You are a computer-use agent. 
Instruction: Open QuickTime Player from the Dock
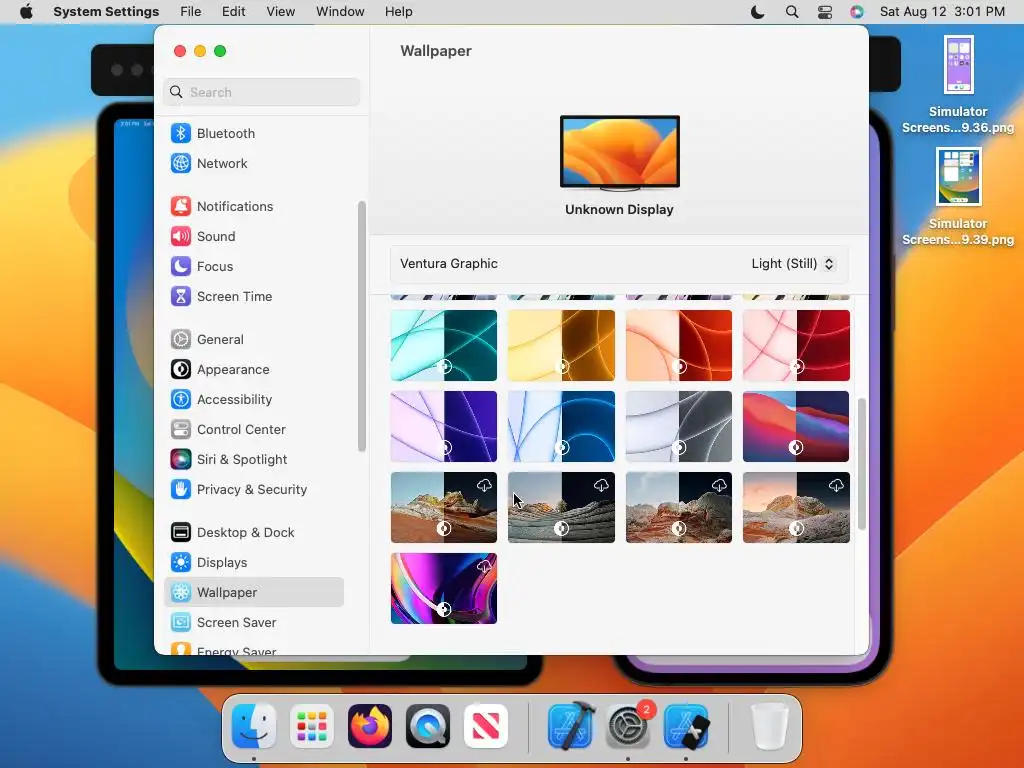(428, 726)
